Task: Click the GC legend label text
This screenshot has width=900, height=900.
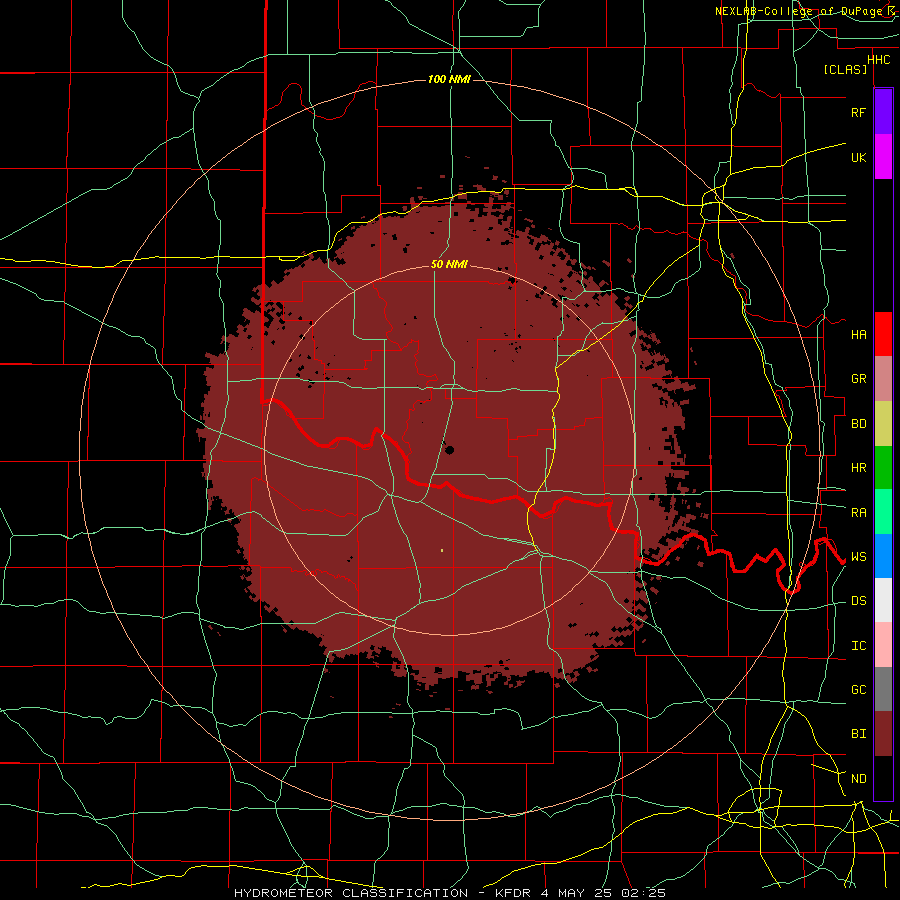Action: click(x=858, y=690)
